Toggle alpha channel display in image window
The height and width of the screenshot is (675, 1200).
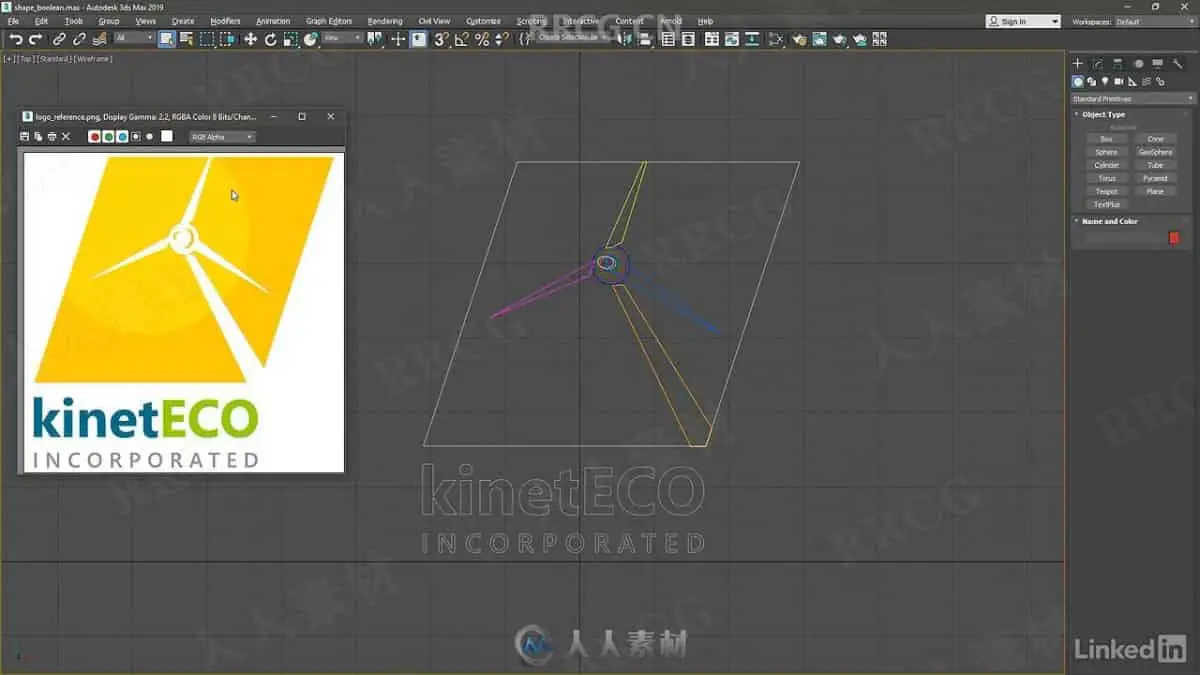click(x=135, y=136)
